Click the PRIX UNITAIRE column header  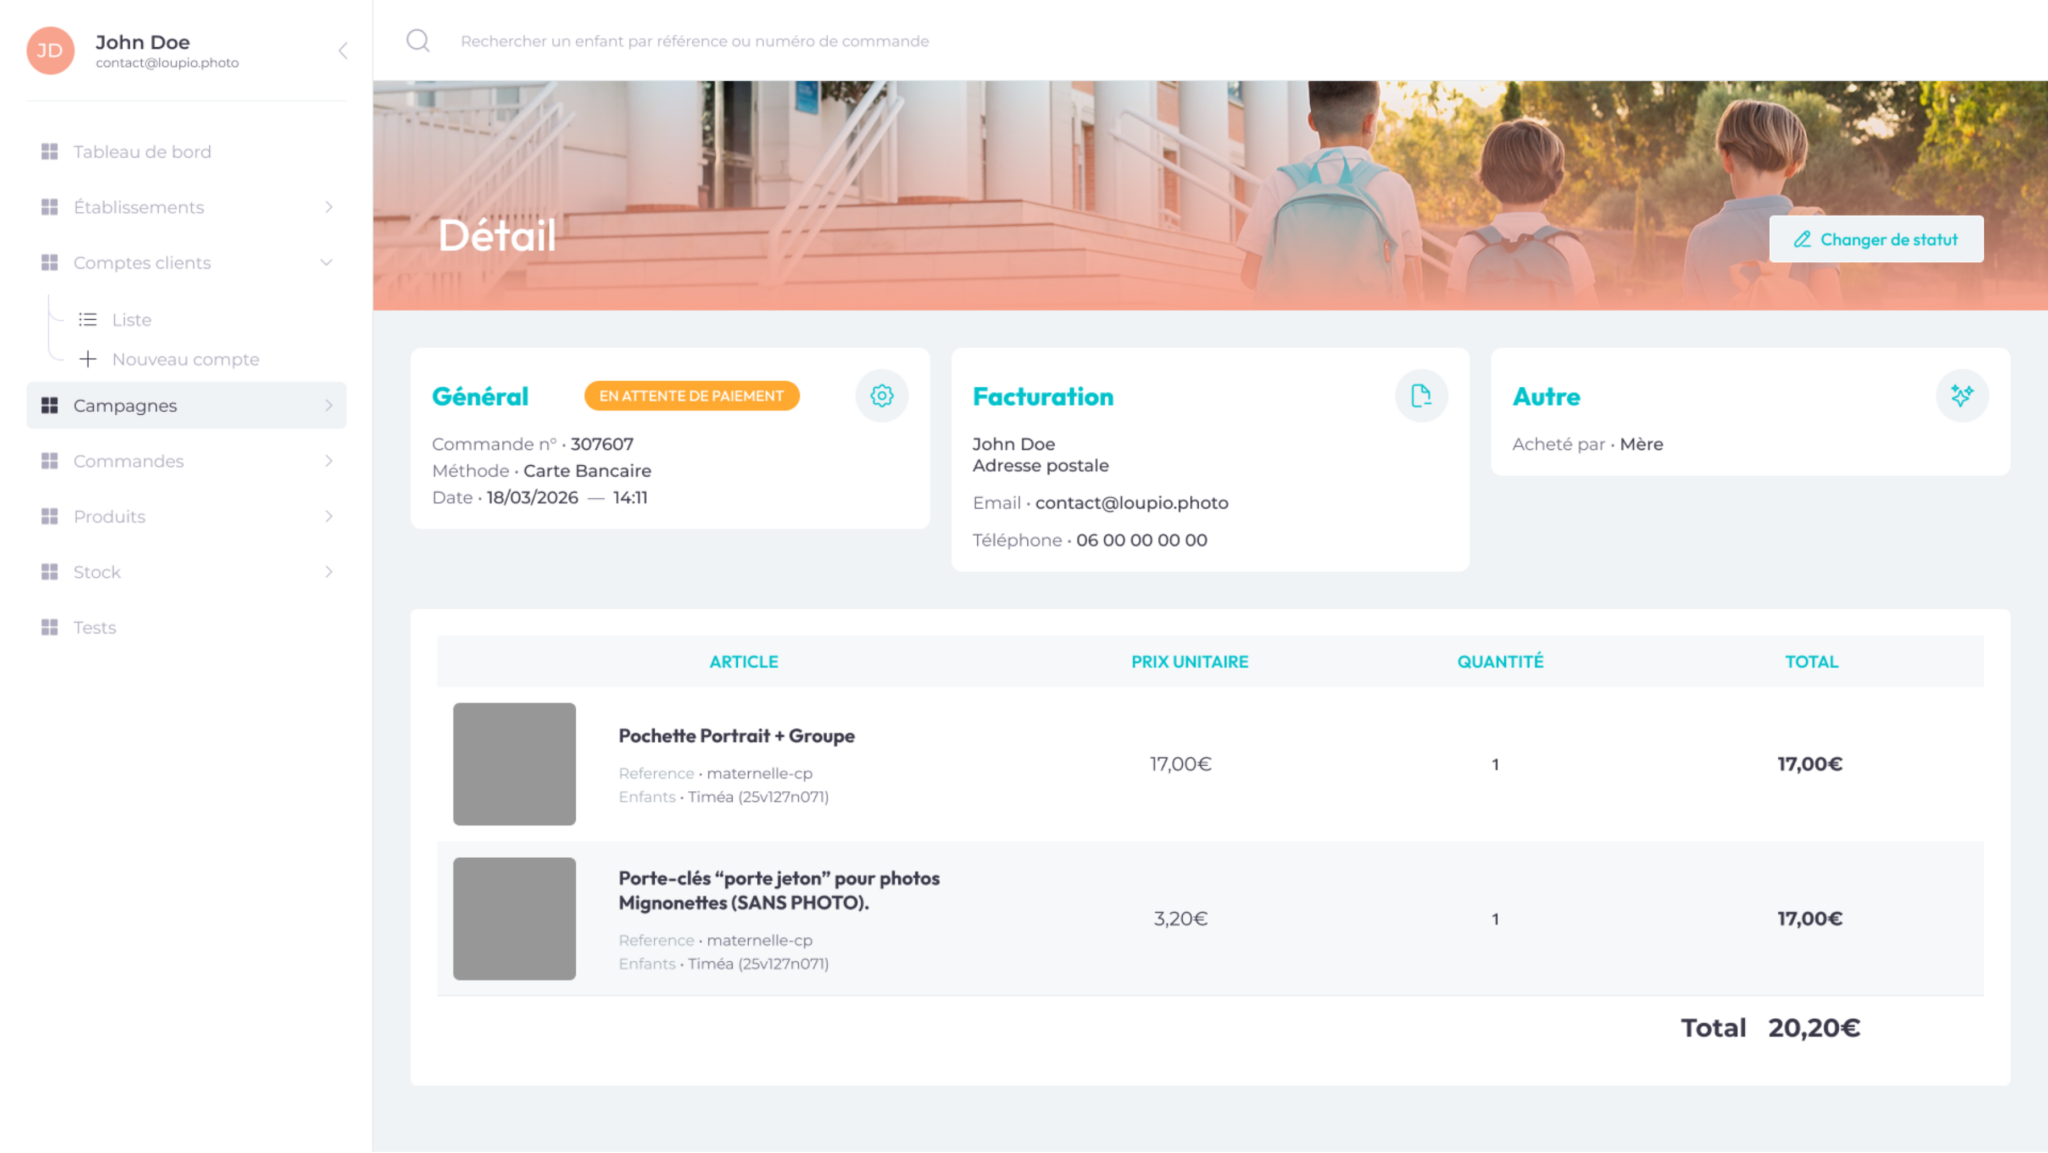pyautogui.click(x=1190, y=662)
